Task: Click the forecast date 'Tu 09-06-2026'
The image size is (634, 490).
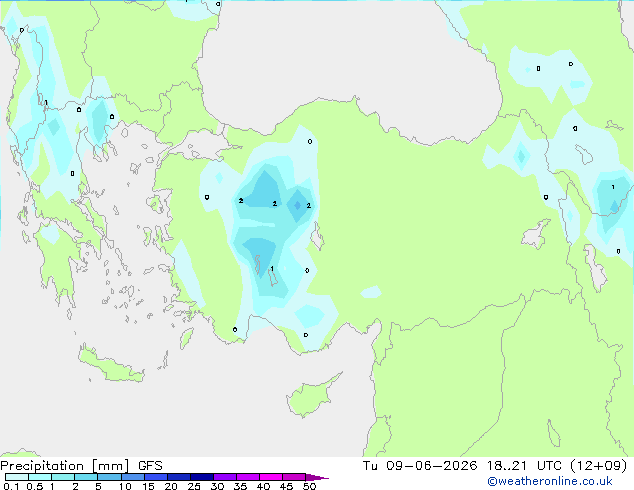Action: coord(420,466)
